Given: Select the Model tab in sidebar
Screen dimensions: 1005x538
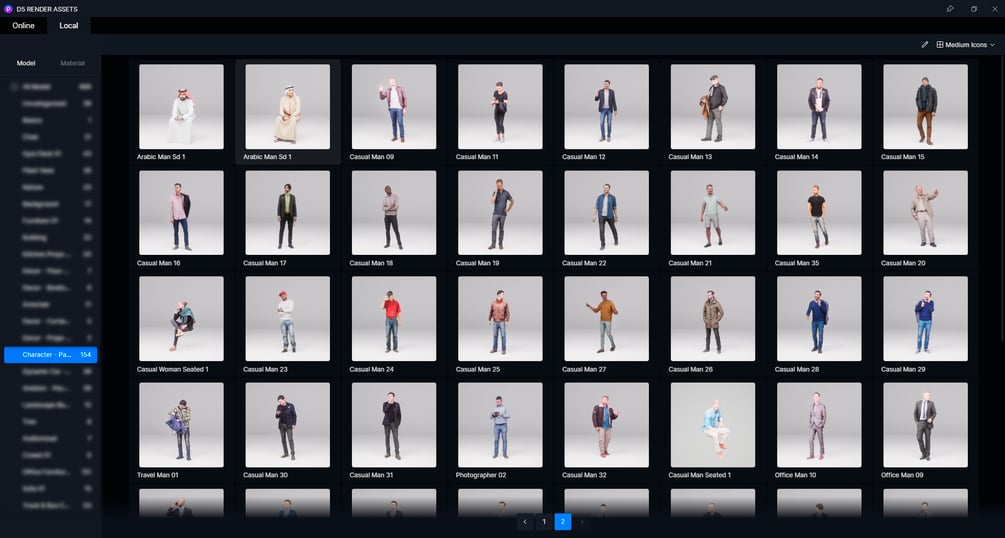Looking at the screenshot, I should [x=26, y=63].
